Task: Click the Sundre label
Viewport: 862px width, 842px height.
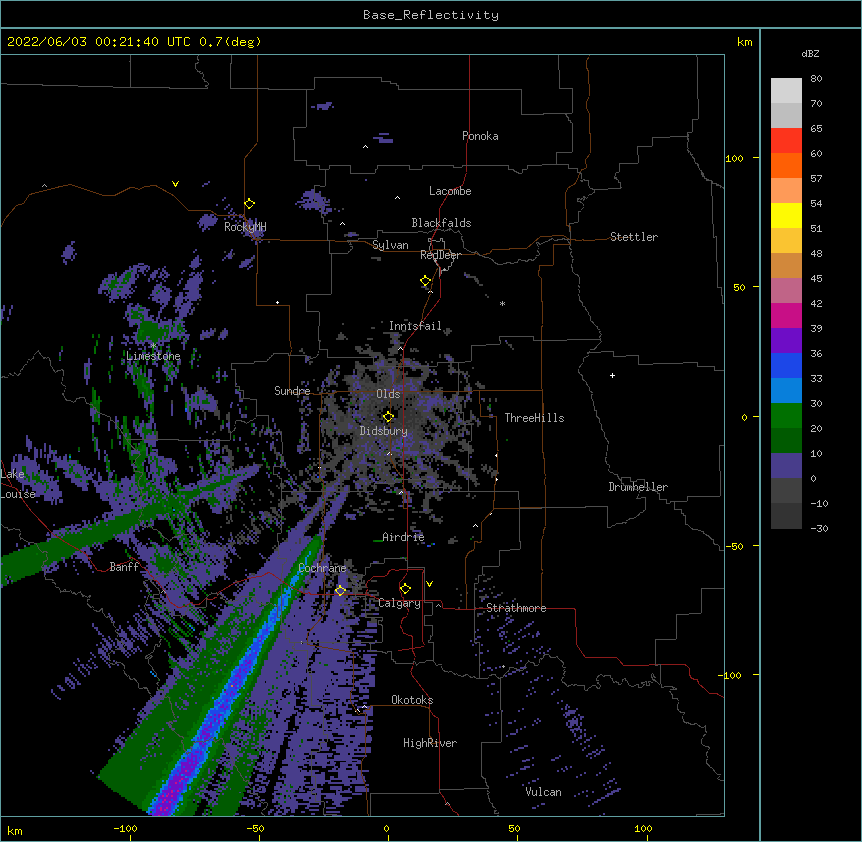Action: click(x=292, y=391)
